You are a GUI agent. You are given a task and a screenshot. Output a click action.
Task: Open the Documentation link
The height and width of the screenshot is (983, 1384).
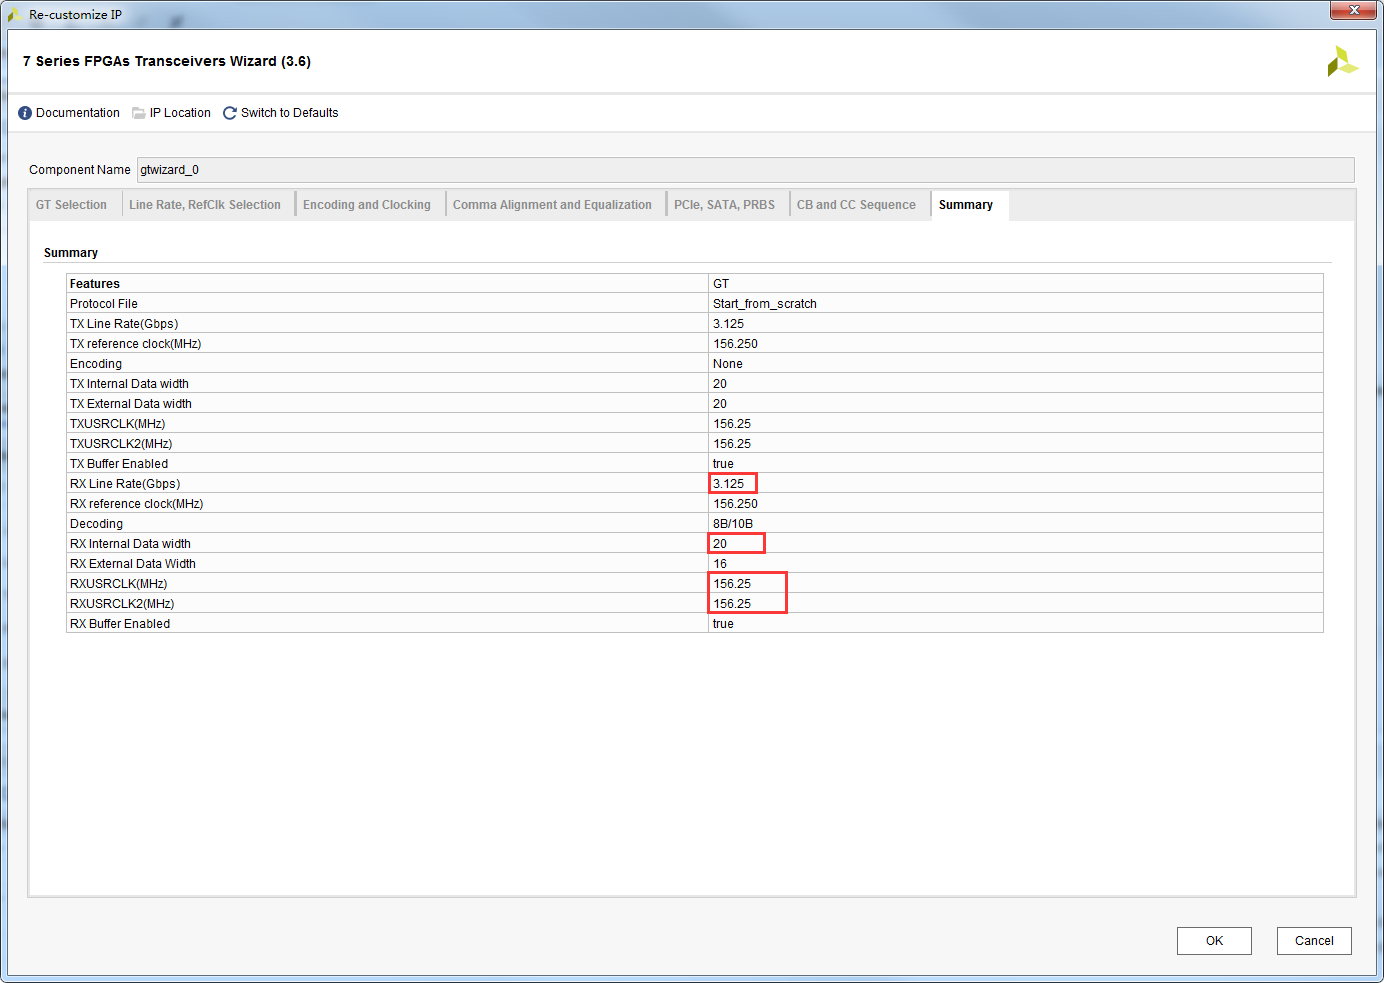[78, 113]
